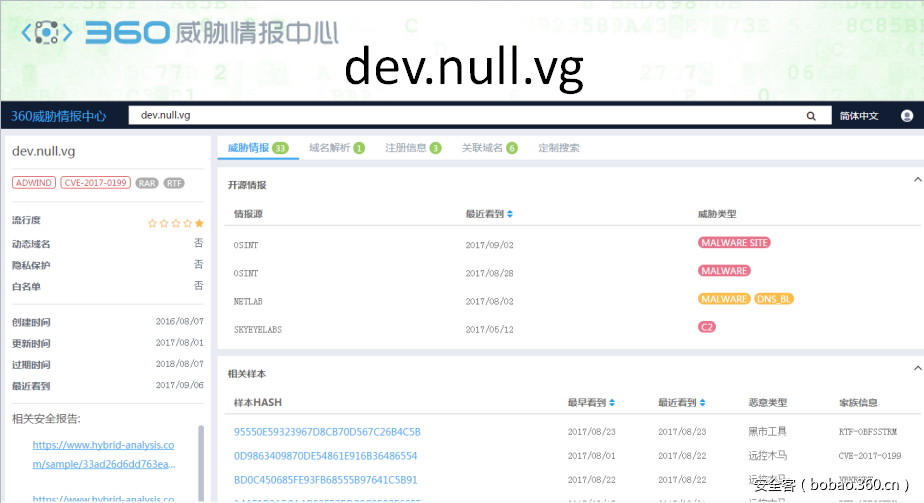Click the 家族信息 column header

858,402
